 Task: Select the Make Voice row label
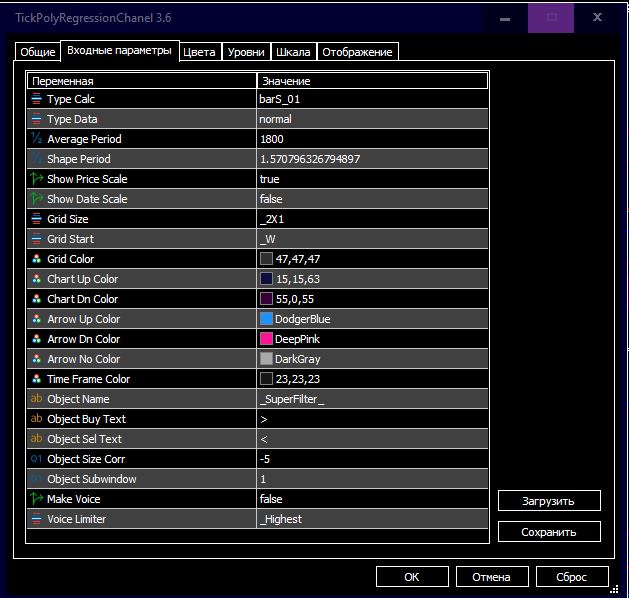74,499
